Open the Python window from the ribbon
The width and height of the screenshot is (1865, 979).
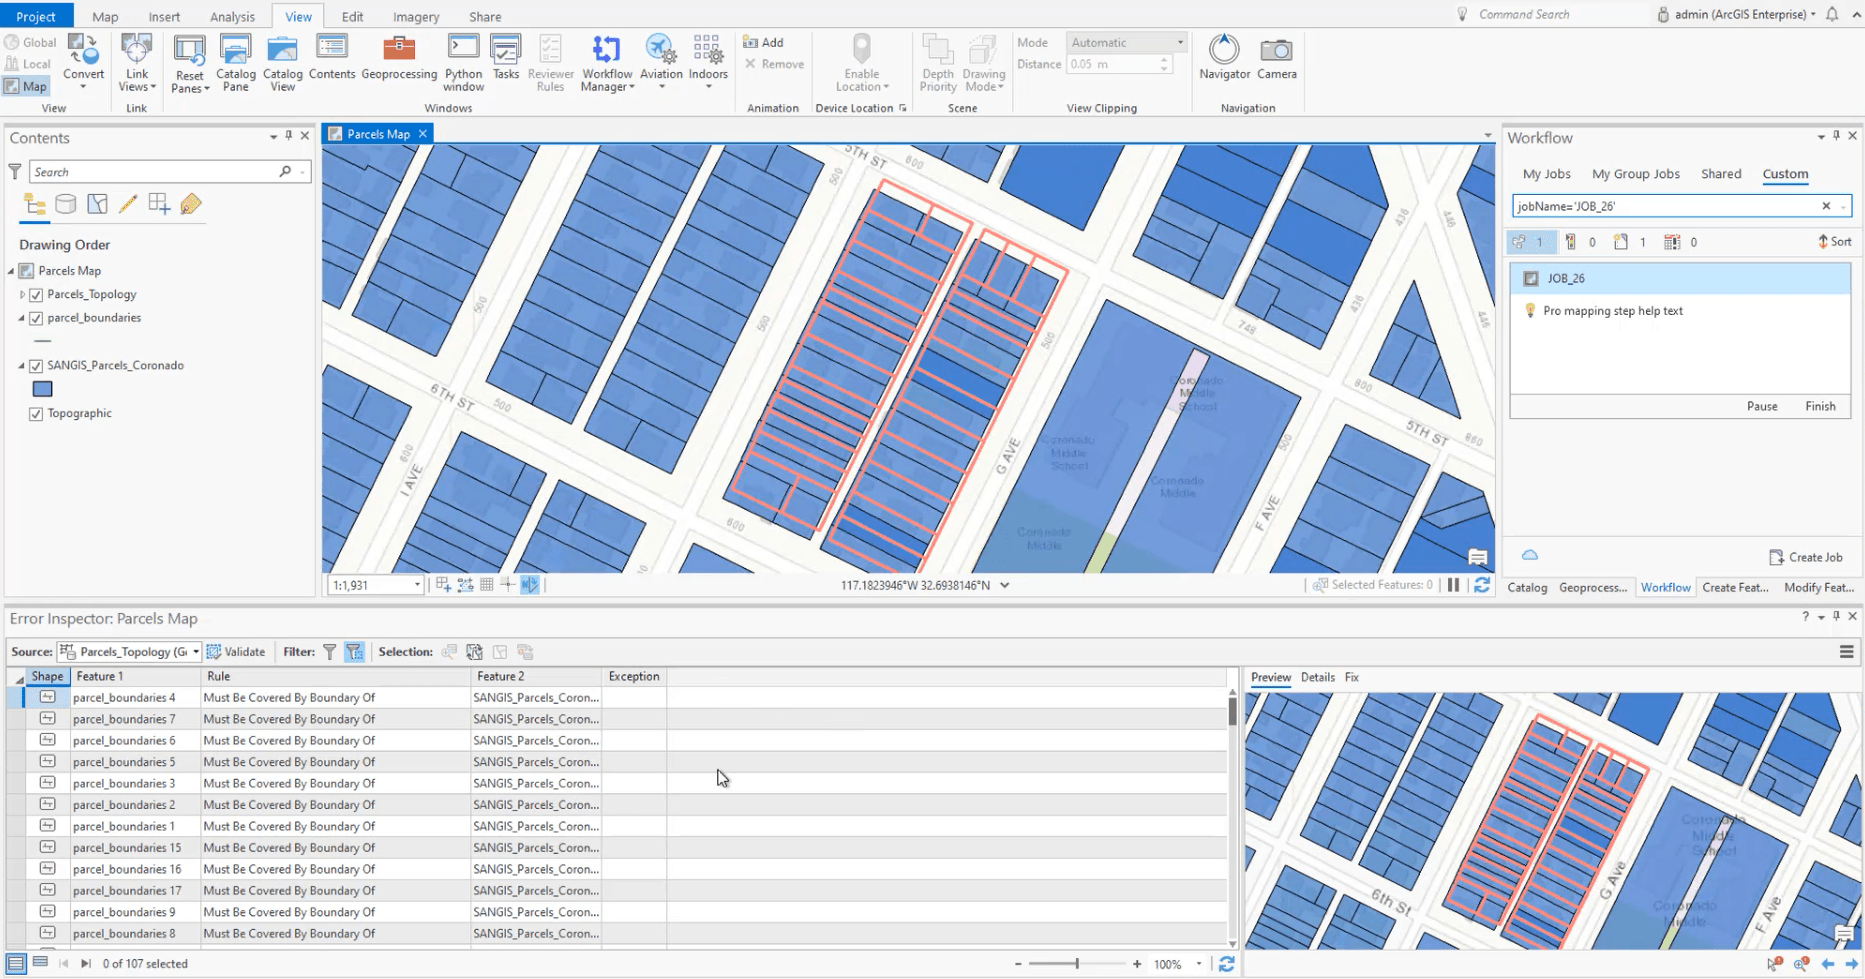[463, 63]
